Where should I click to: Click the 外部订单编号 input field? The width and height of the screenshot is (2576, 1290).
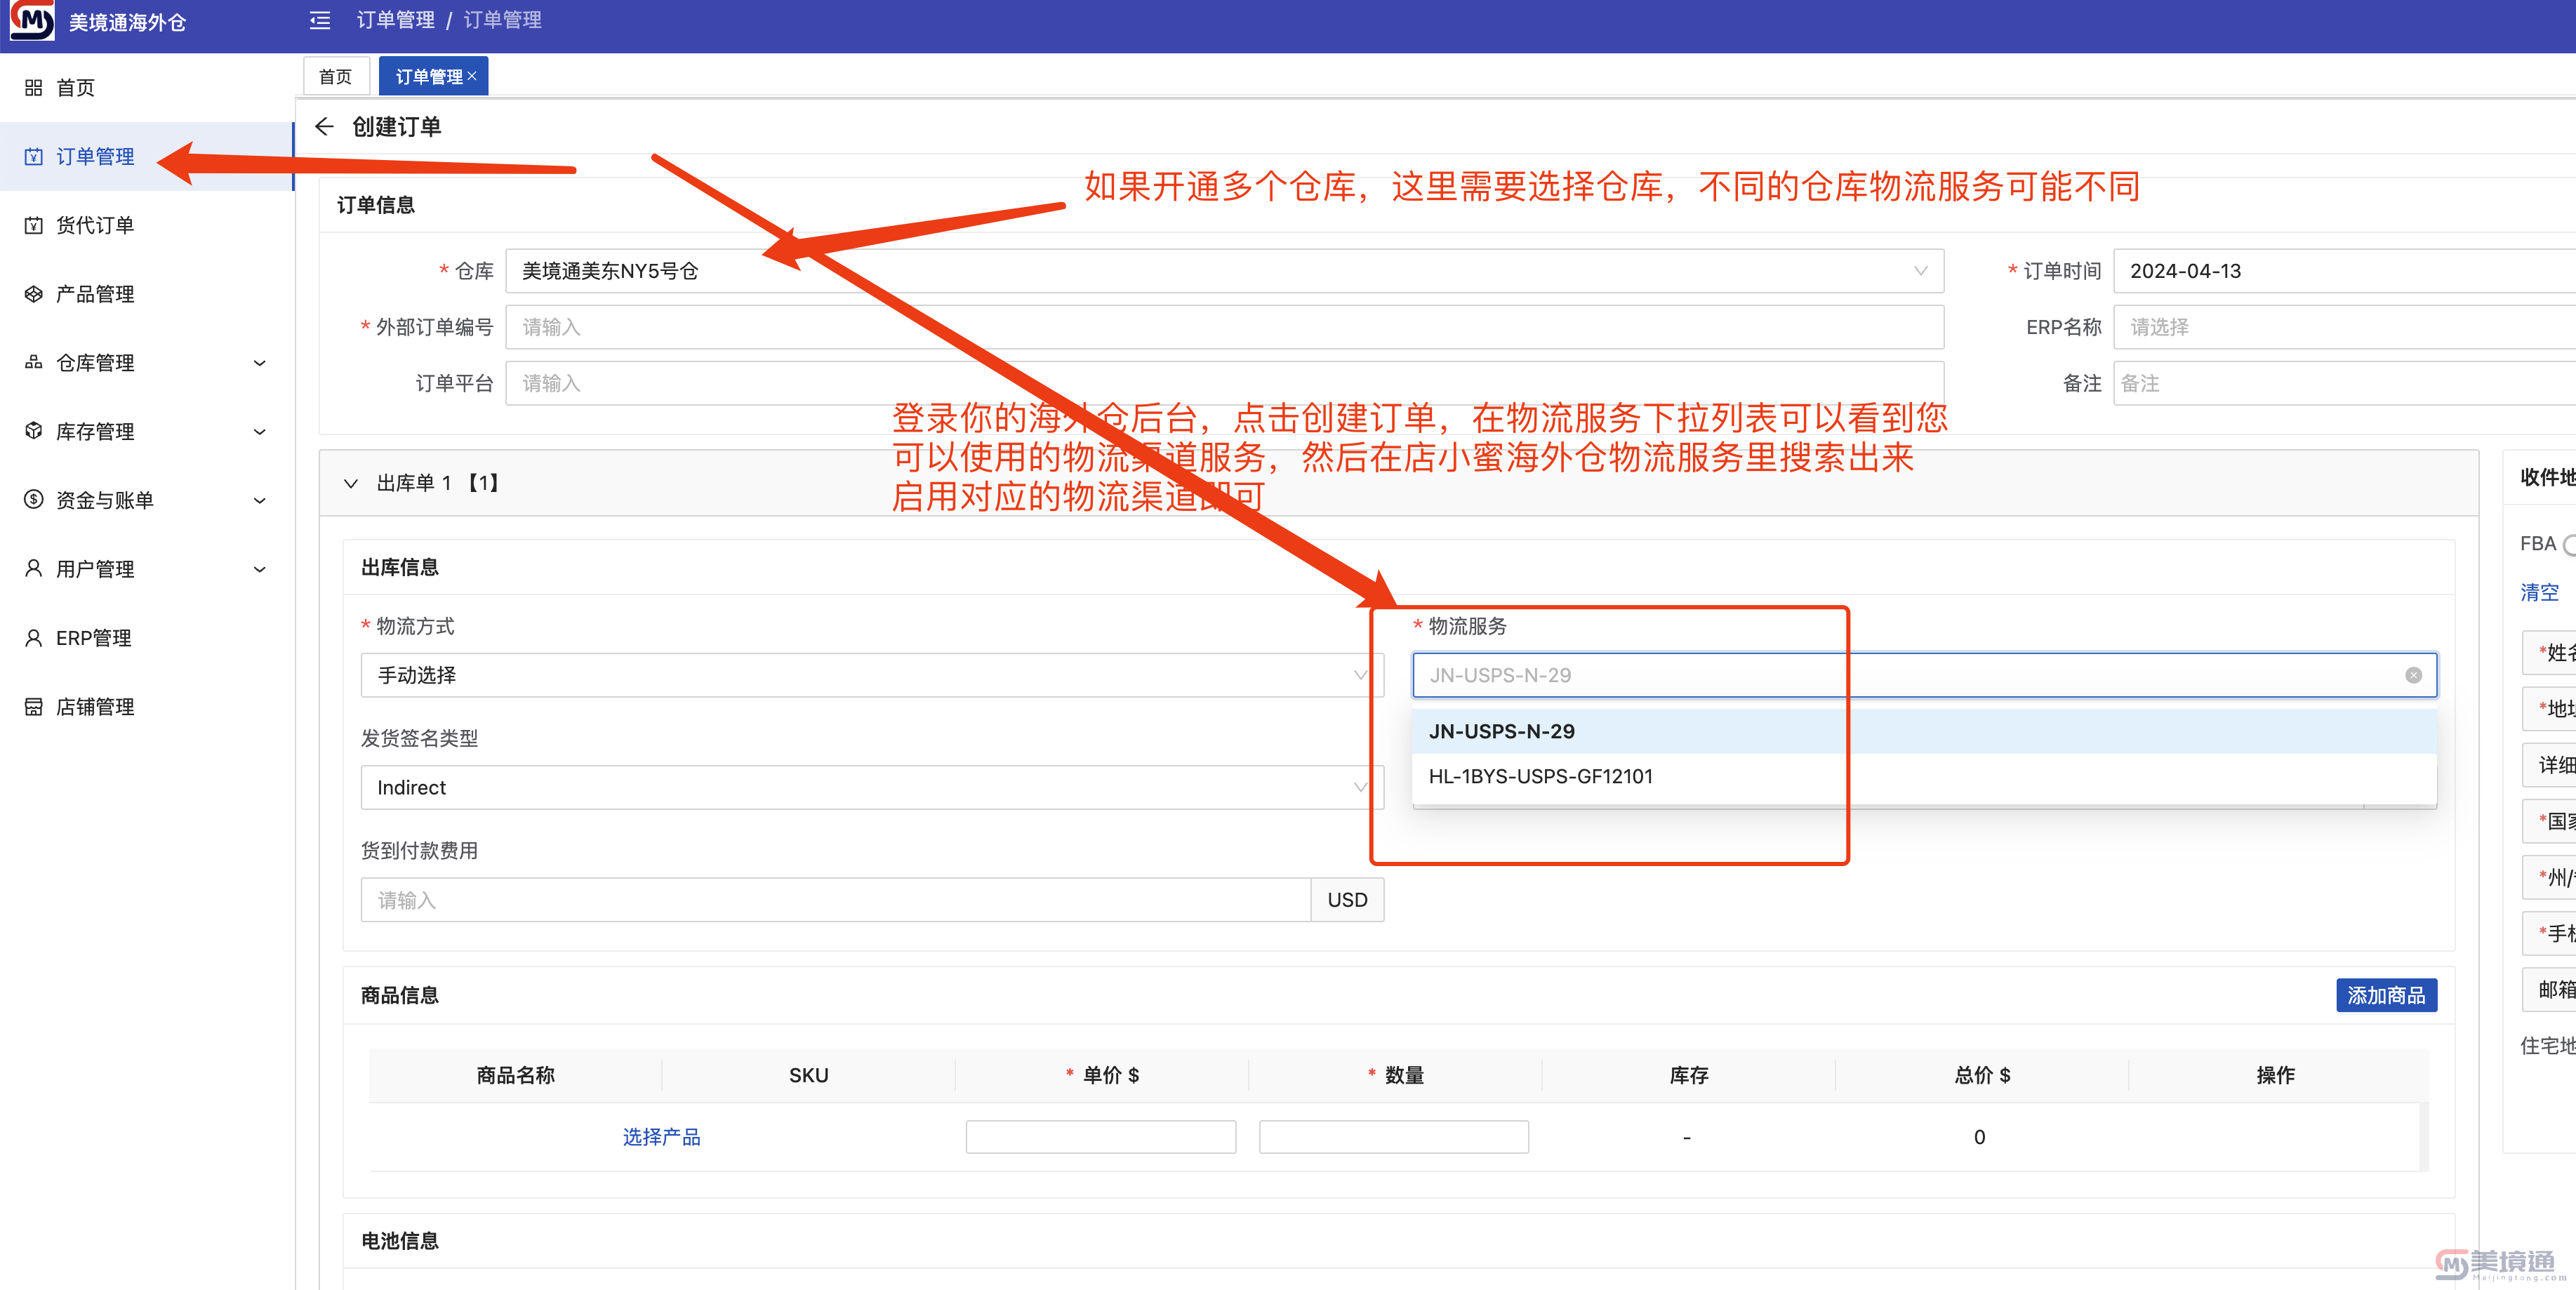point(1224,327)
